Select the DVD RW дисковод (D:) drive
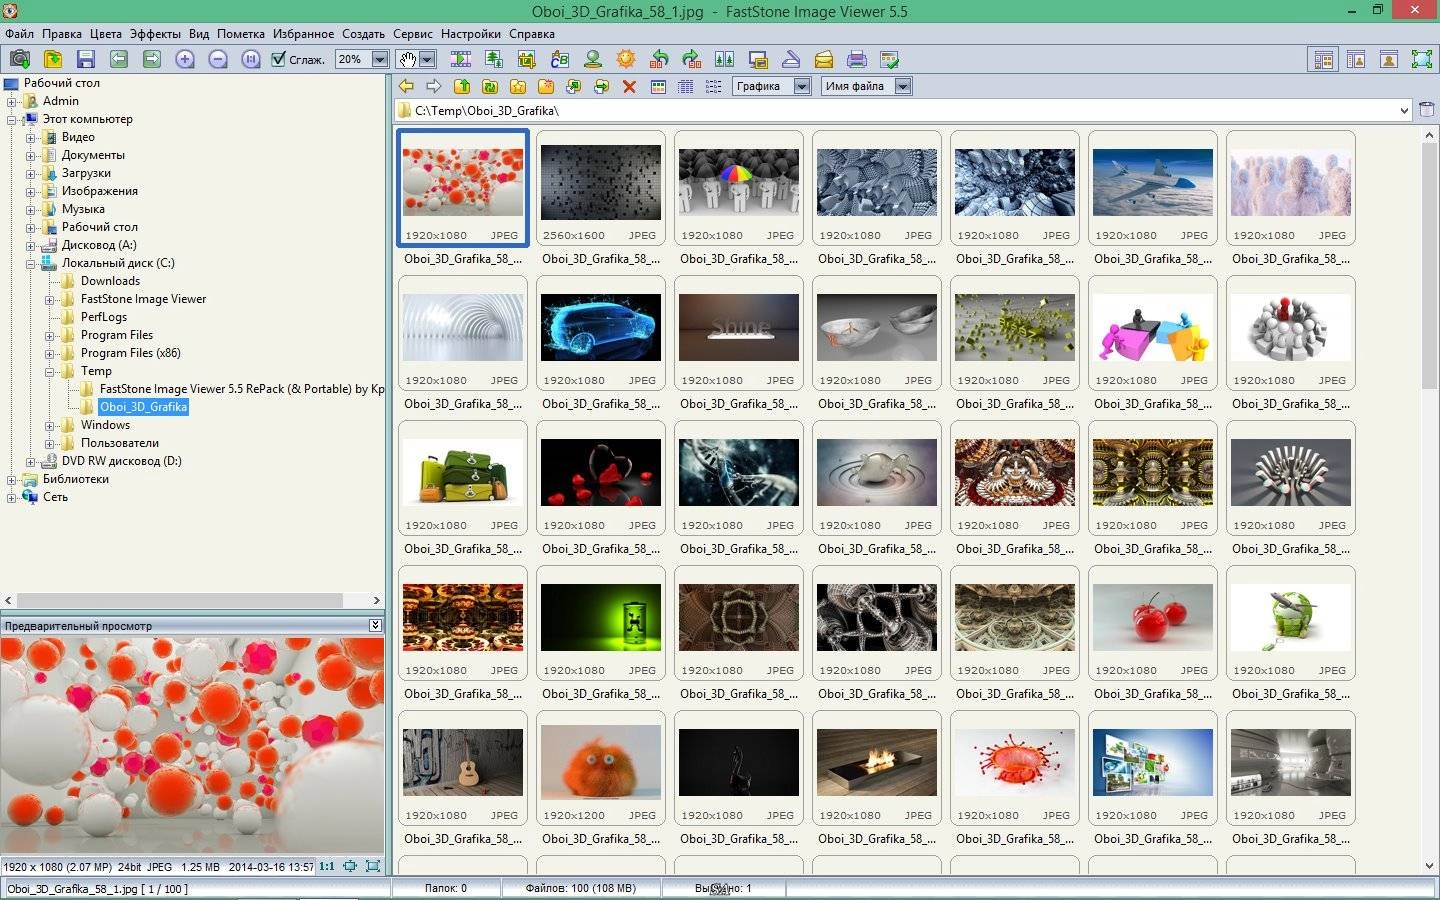The width and height of the screenshot is (1440, 900). (121, 461)
